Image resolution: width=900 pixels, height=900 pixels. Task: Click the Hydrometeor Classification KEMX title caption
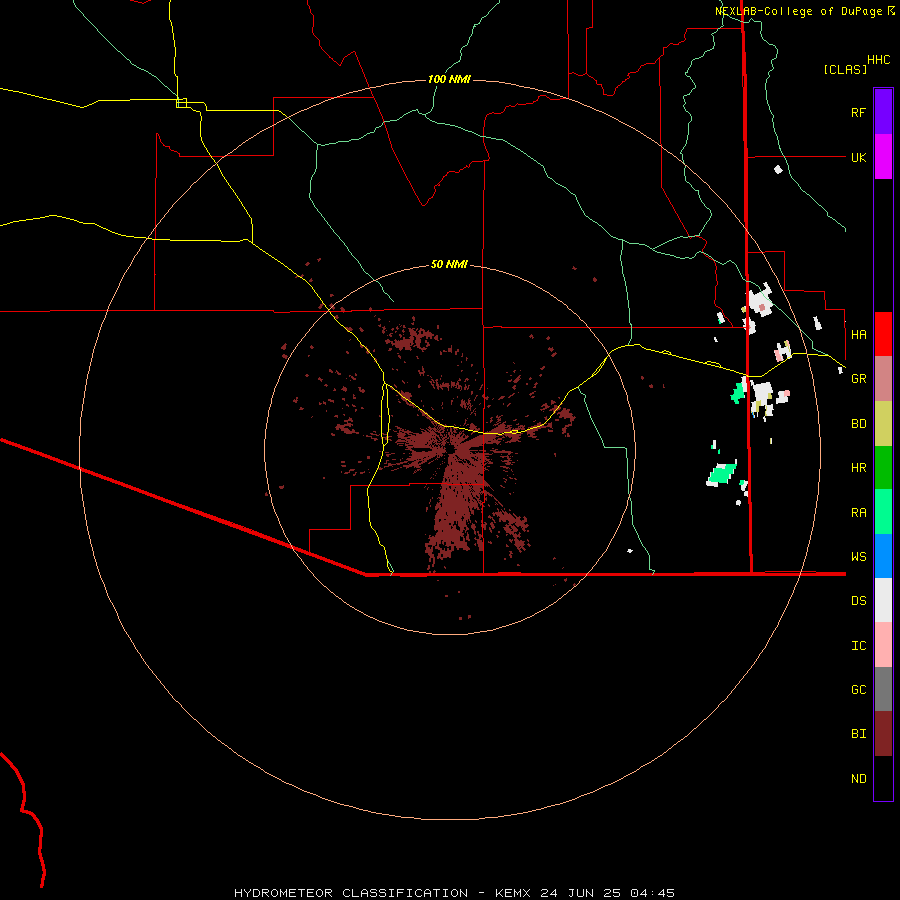(454, 893)
